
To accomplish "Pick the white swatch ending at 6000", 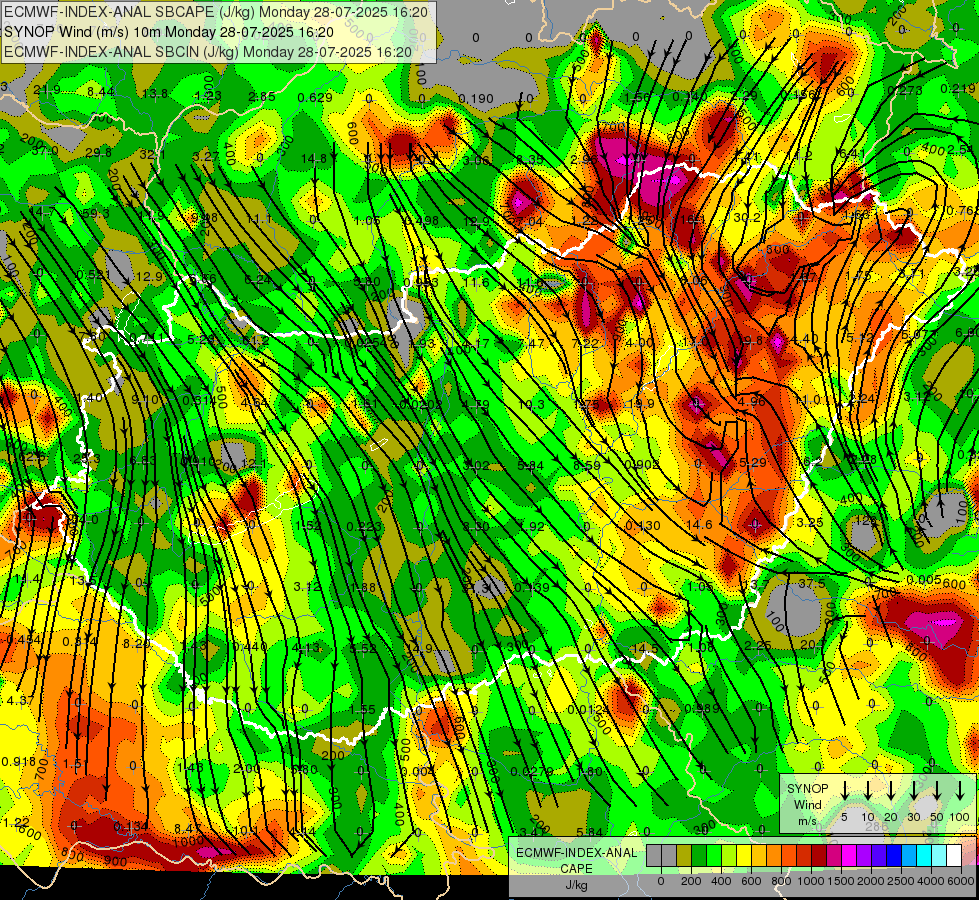I will tap(955, 856).
